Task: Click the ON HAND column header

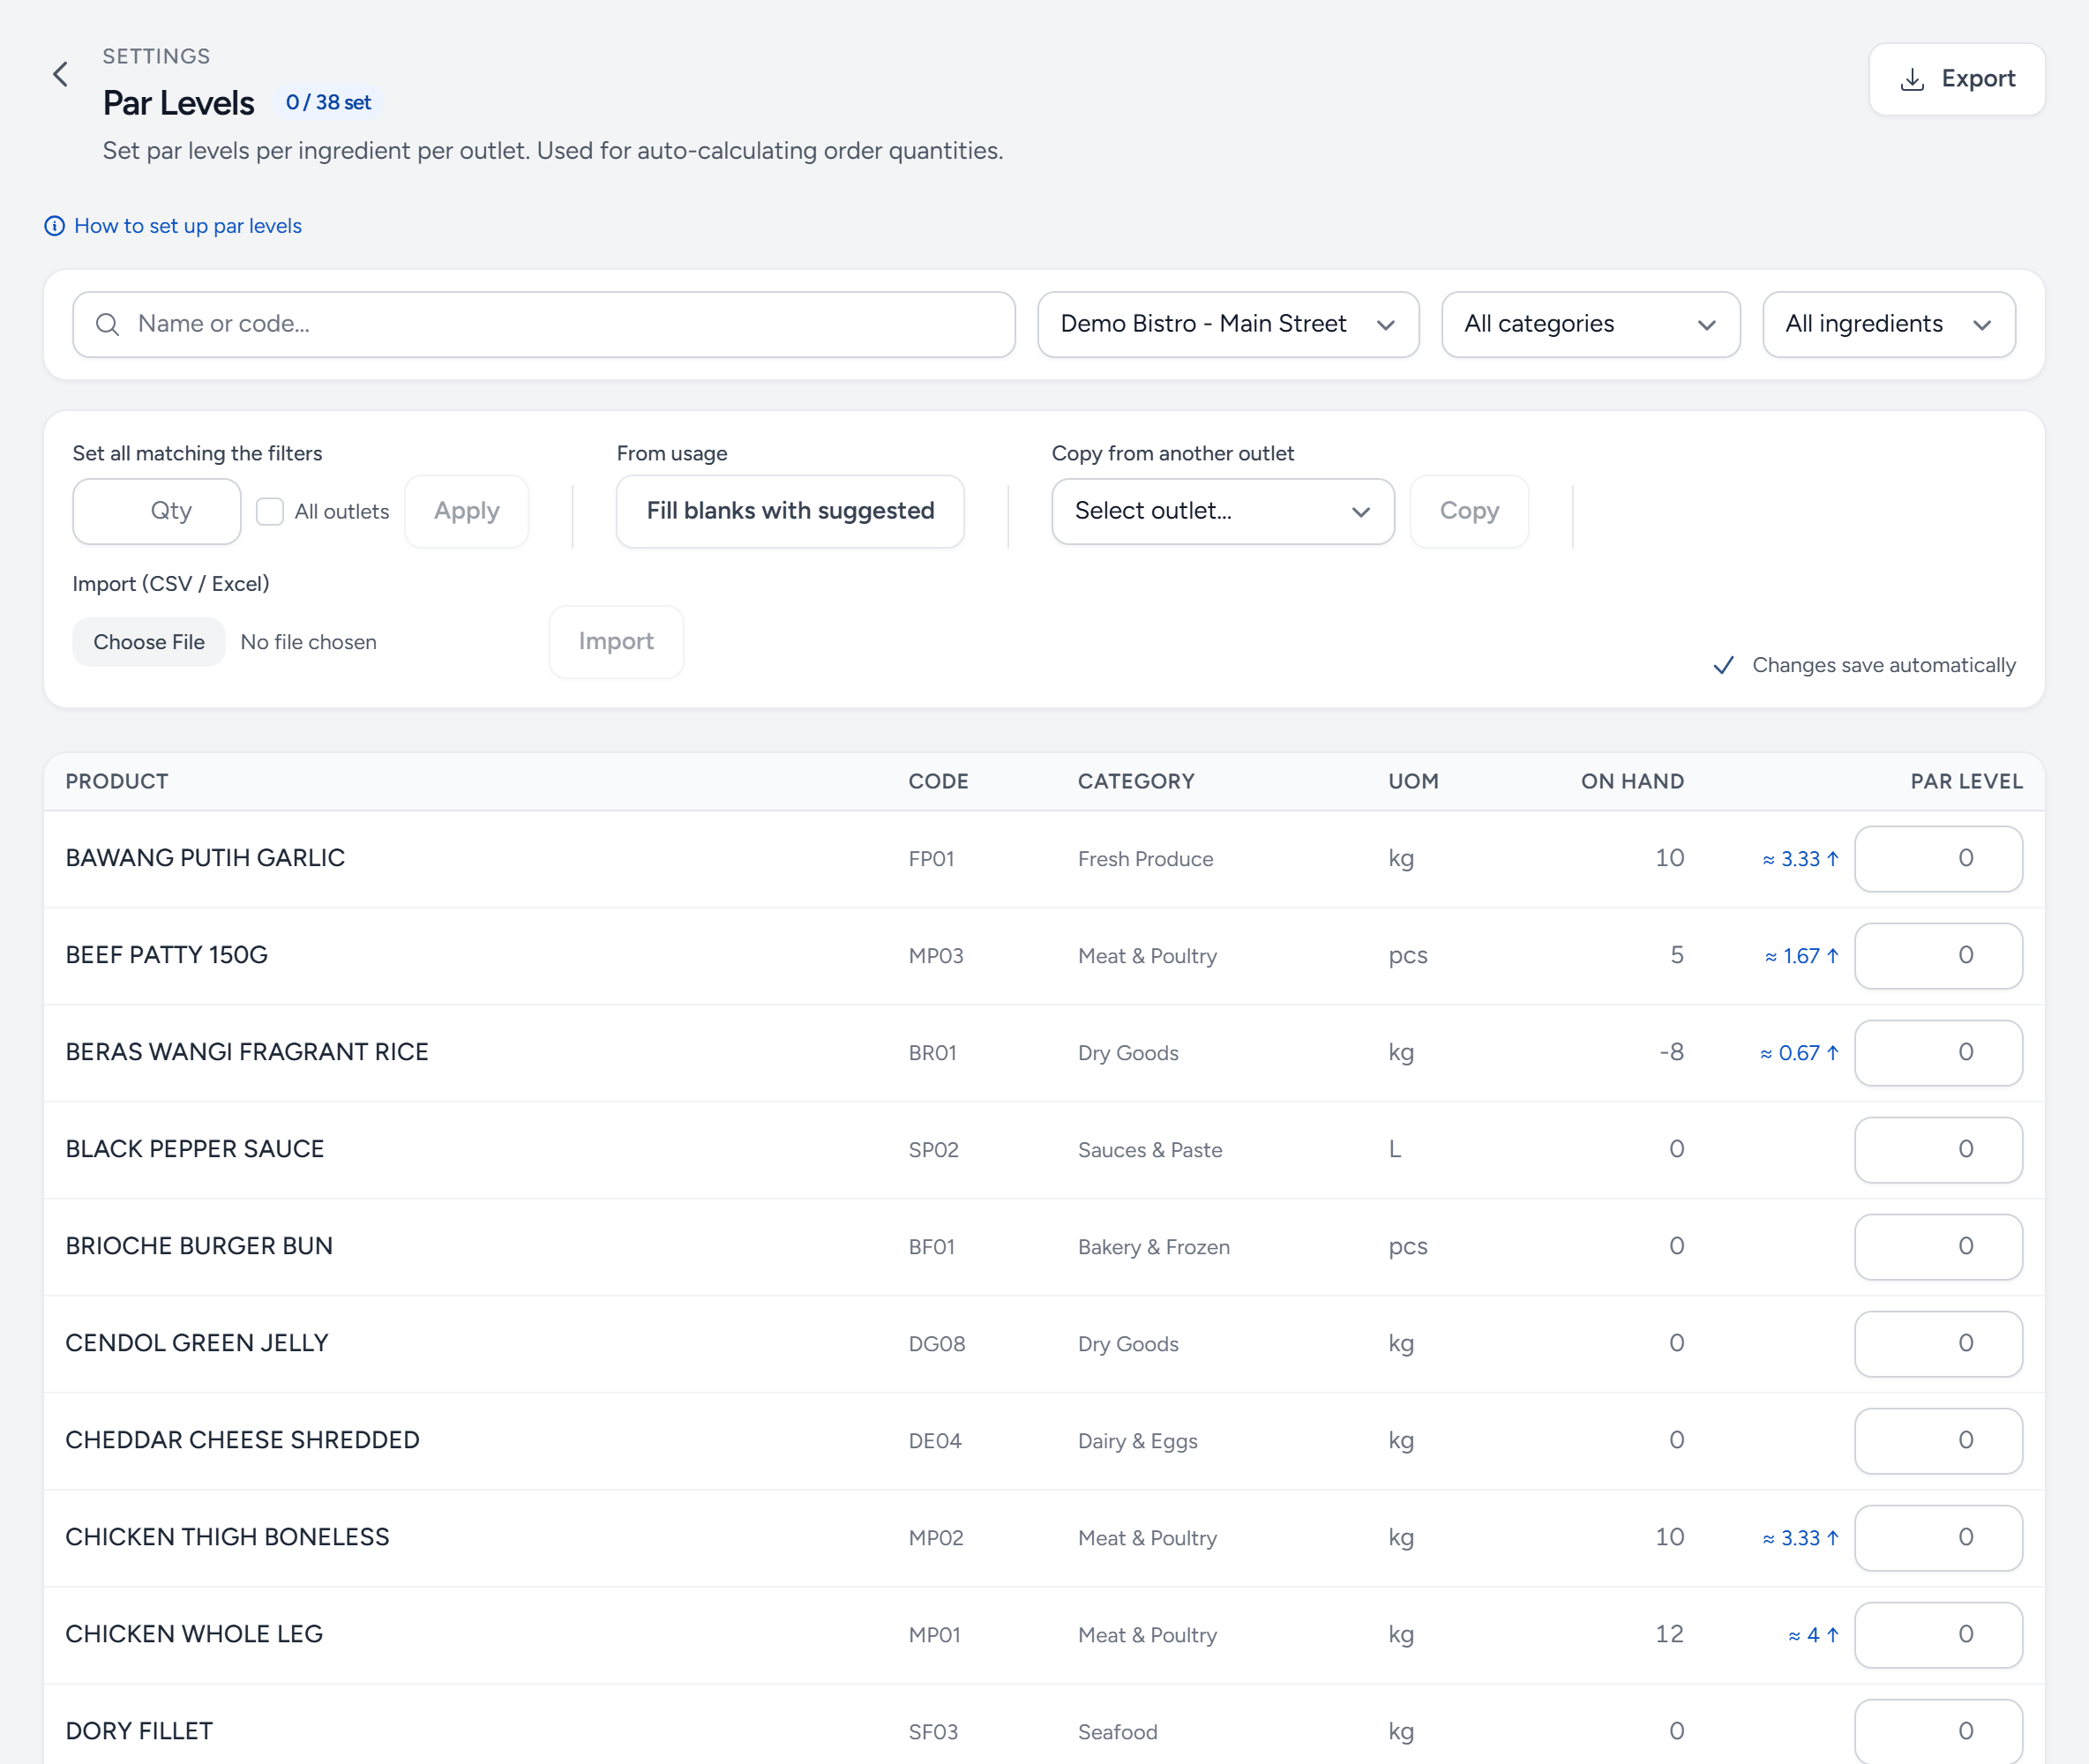Action: click(1632, 782)
